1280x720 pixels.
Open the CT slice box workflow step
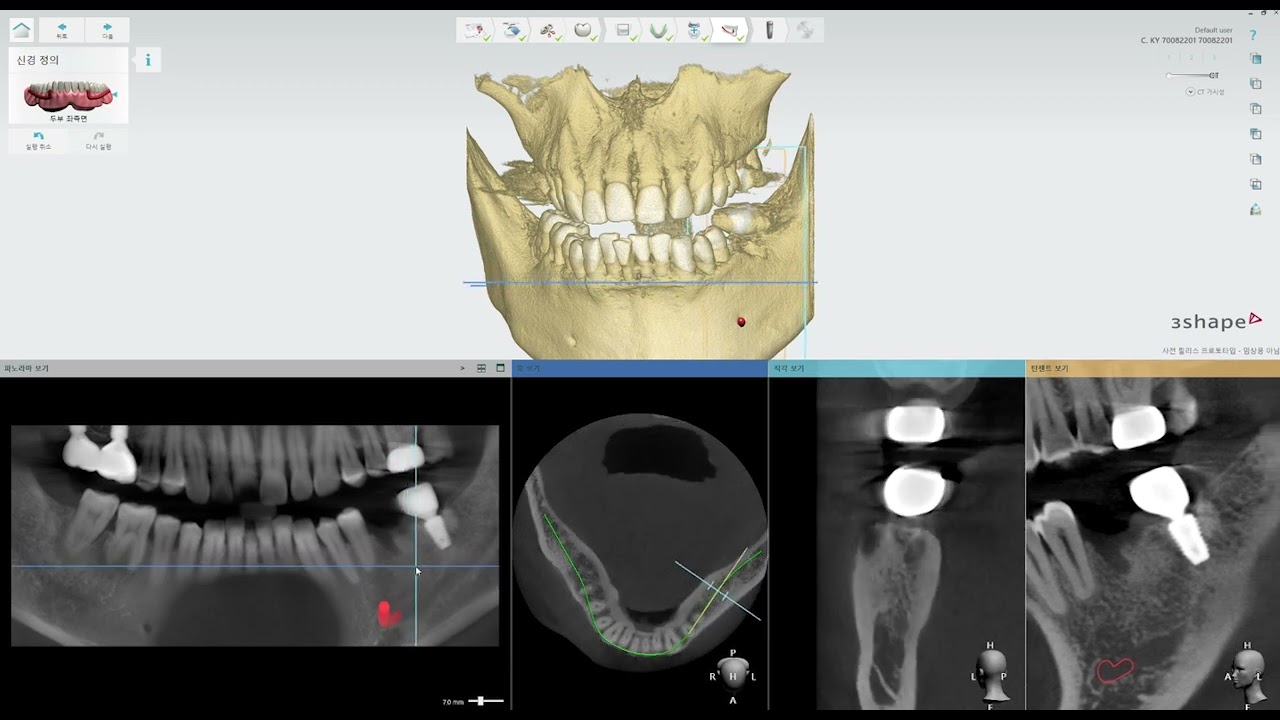point(623,30)
